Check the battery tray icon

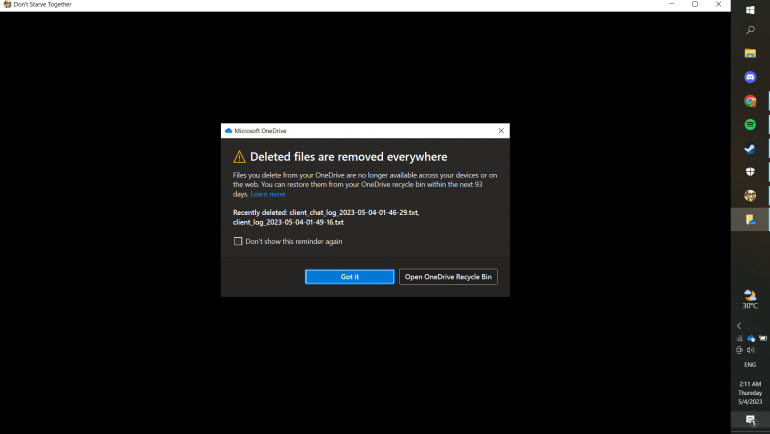tap(763, 338)
